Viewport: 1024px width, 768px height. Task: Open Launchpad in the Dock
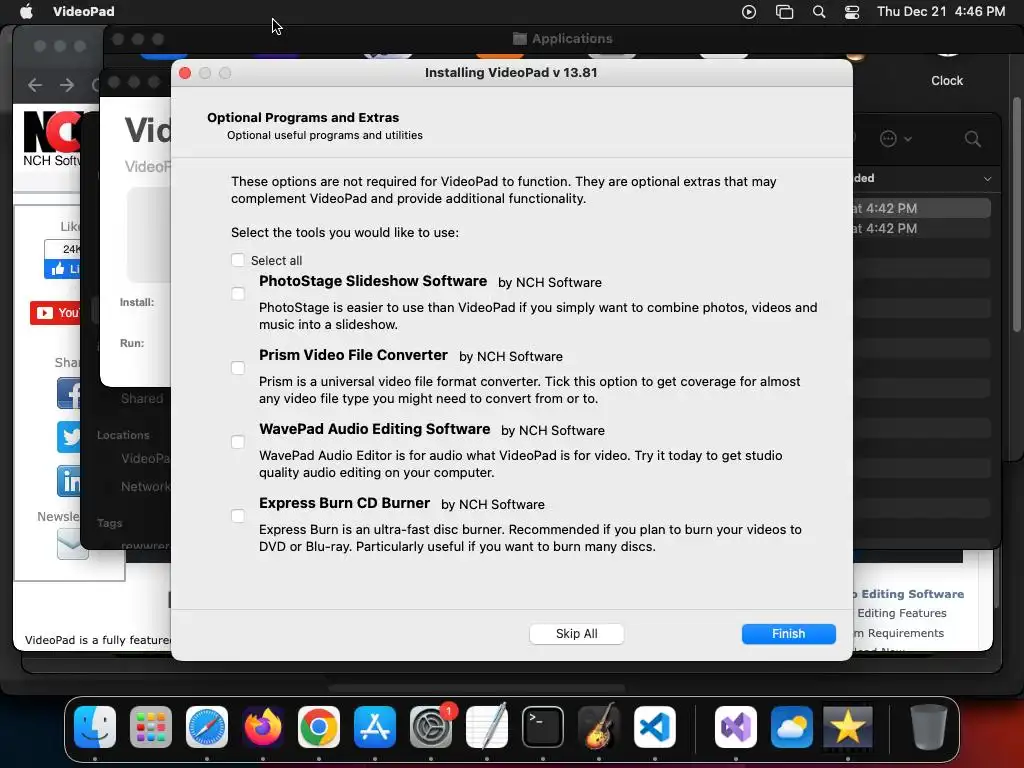click(x=151, y=727)
